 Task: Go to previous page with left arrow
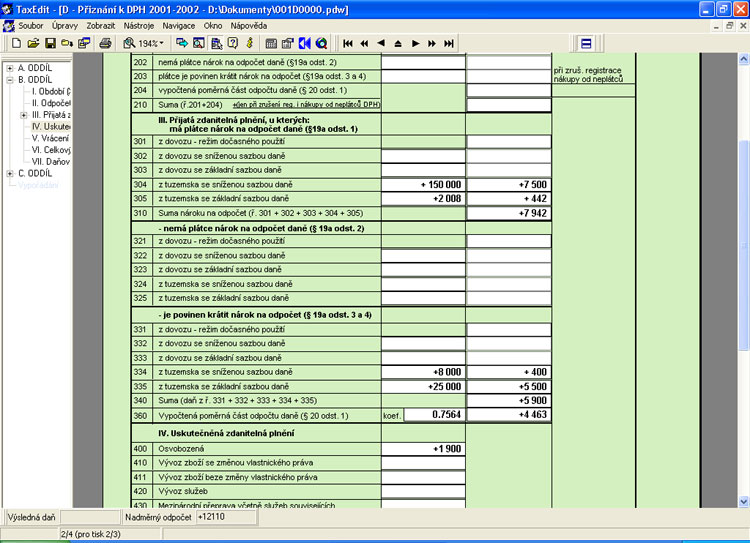pos(381,43)
